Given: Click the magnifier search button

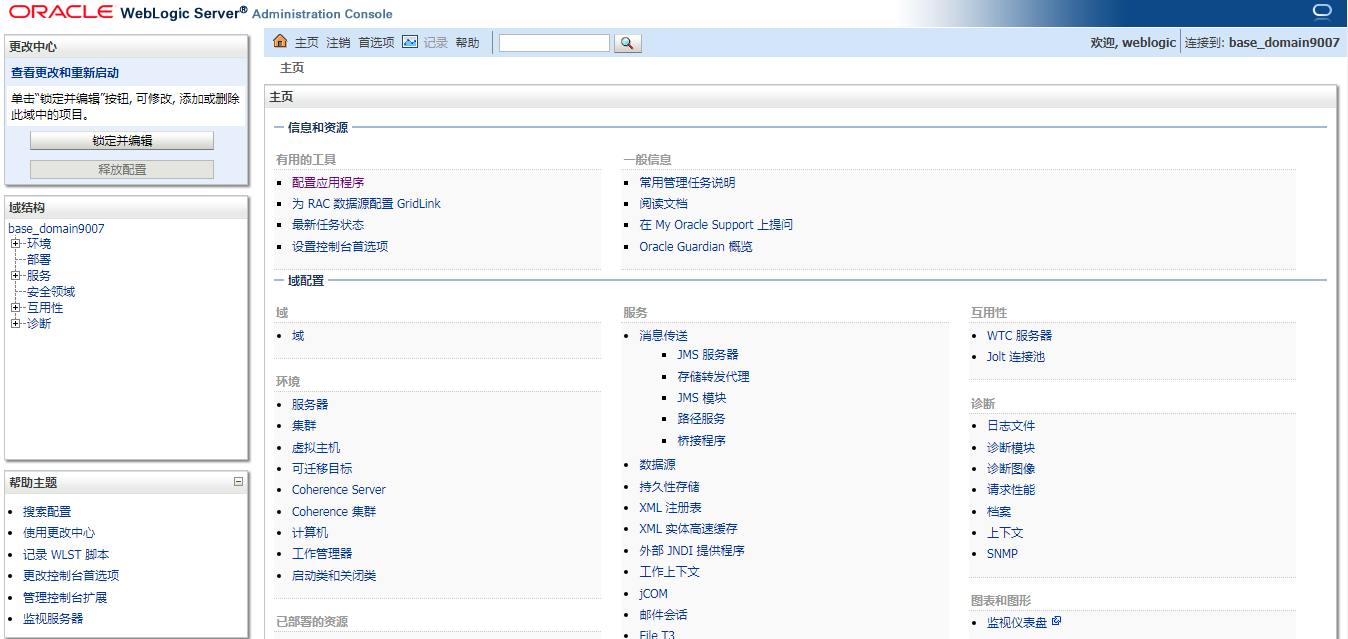Looking at the screenshot, I should coord(628,43).
